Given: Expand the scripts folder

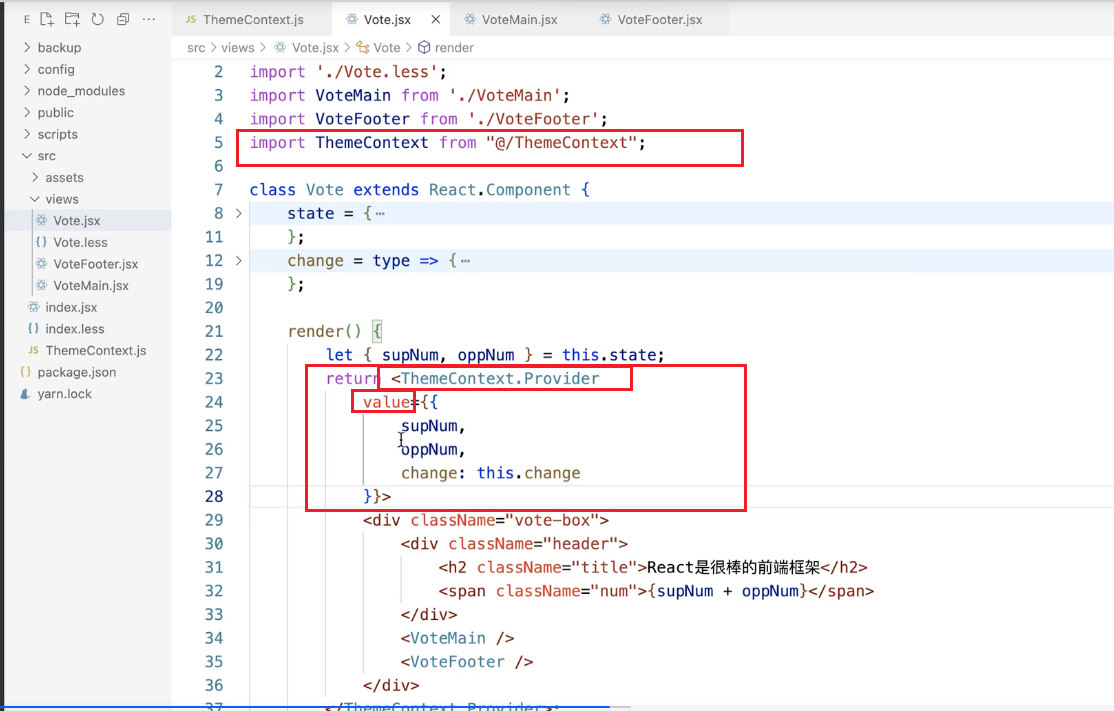Looking at the screenshot, I should [27, 134].
